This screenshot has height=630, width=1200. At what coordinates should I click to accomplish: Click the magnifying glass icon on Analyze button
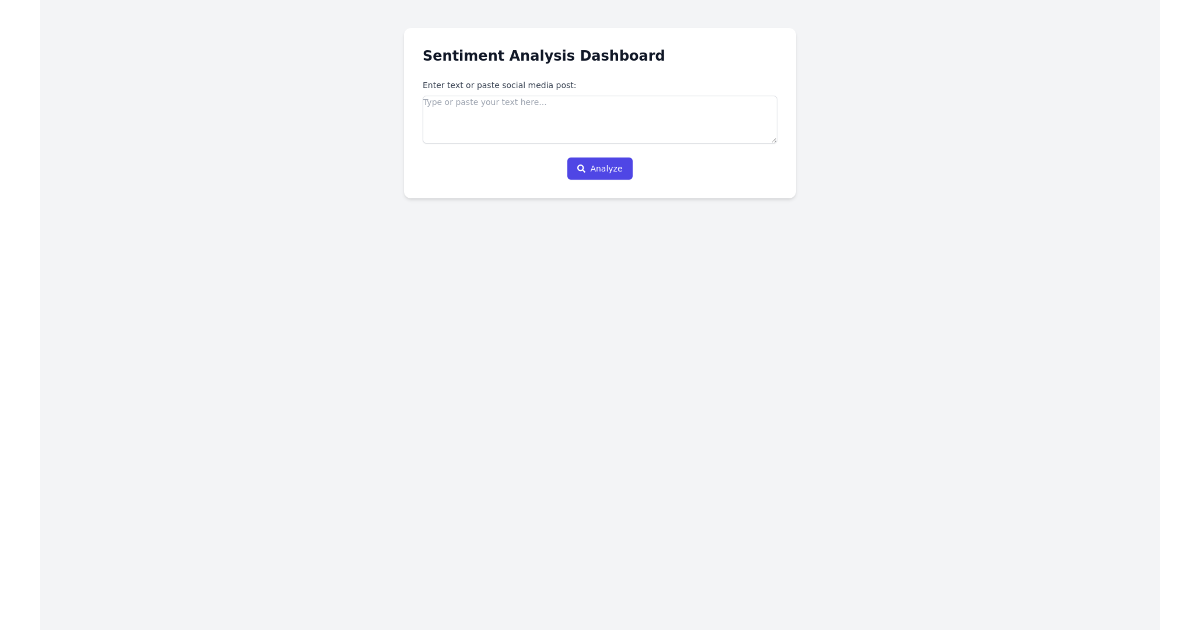click(x=582, y=168)
